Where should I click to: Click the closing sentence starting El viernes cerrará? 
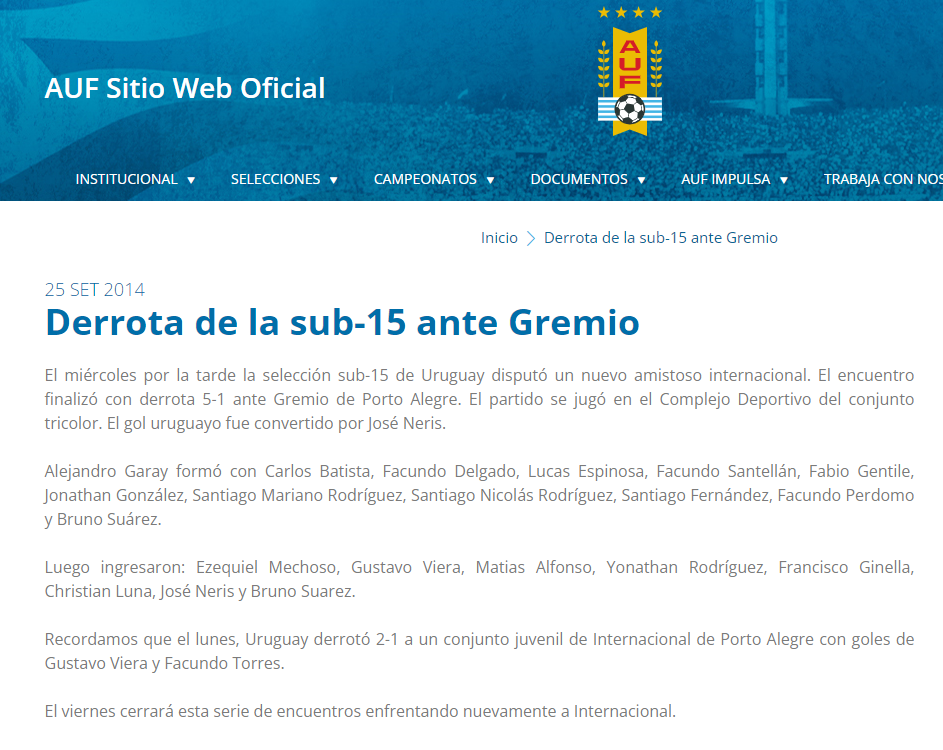[360, 712]
